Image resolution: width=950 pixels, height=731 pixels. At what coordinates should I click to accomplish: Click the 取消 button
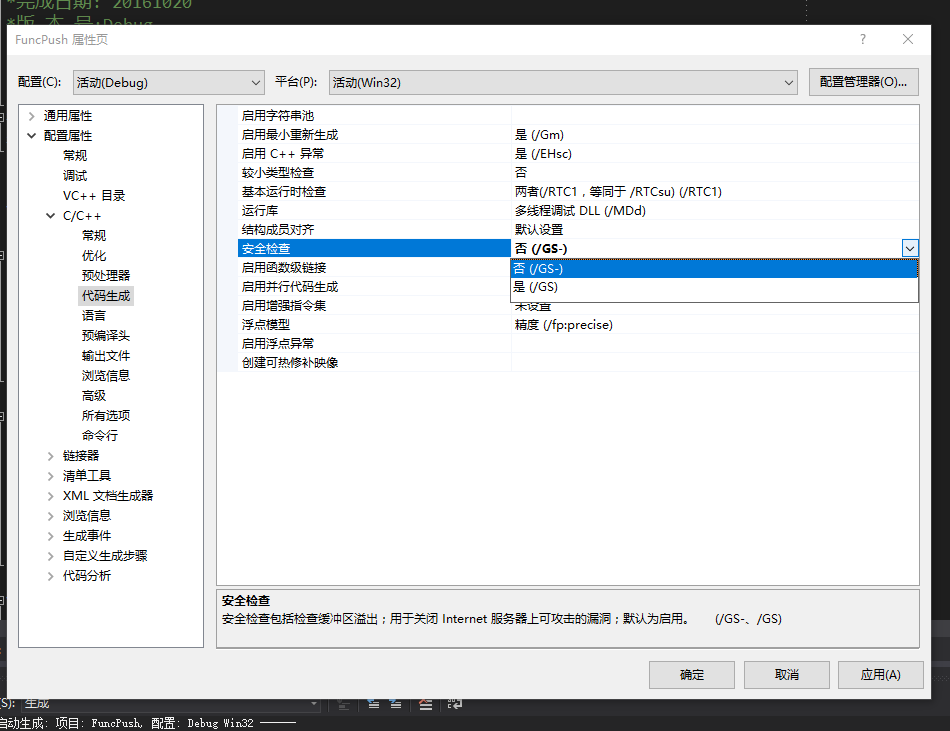pos(786,675)
